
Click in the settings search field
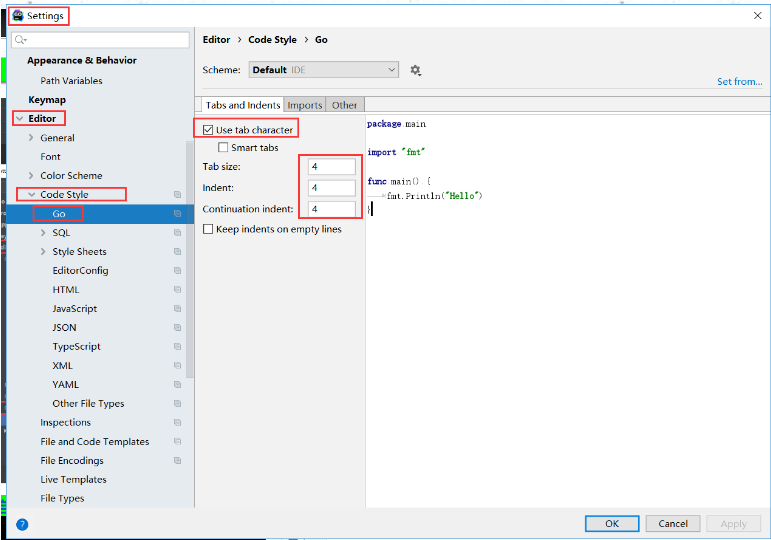[101, 40]
